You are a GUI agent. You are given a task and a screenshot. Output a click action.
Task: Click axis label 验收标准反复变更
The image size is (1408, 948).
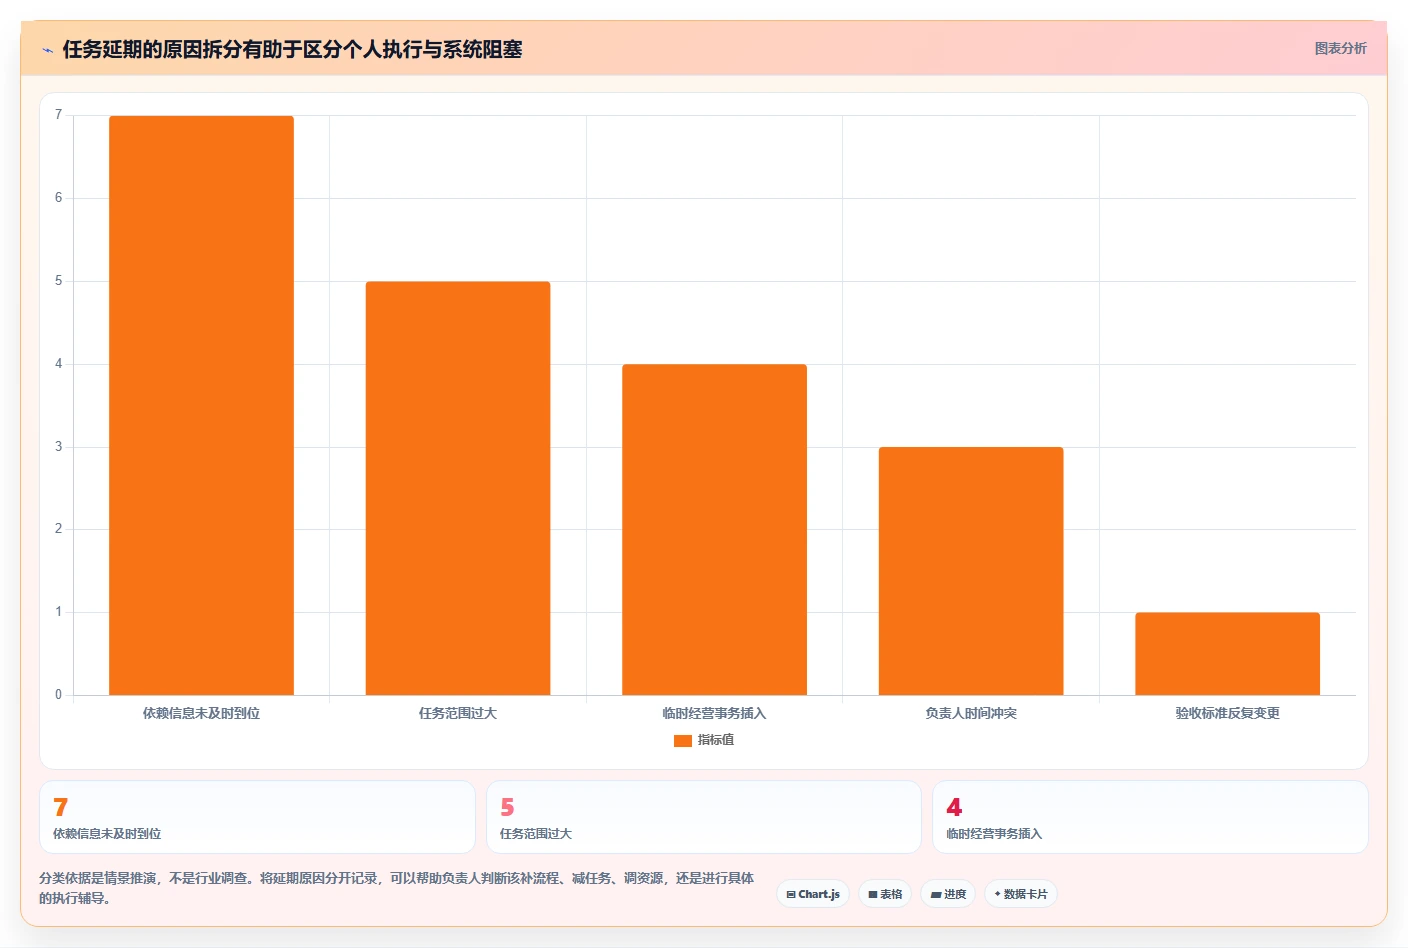(x=1227, y=713)
